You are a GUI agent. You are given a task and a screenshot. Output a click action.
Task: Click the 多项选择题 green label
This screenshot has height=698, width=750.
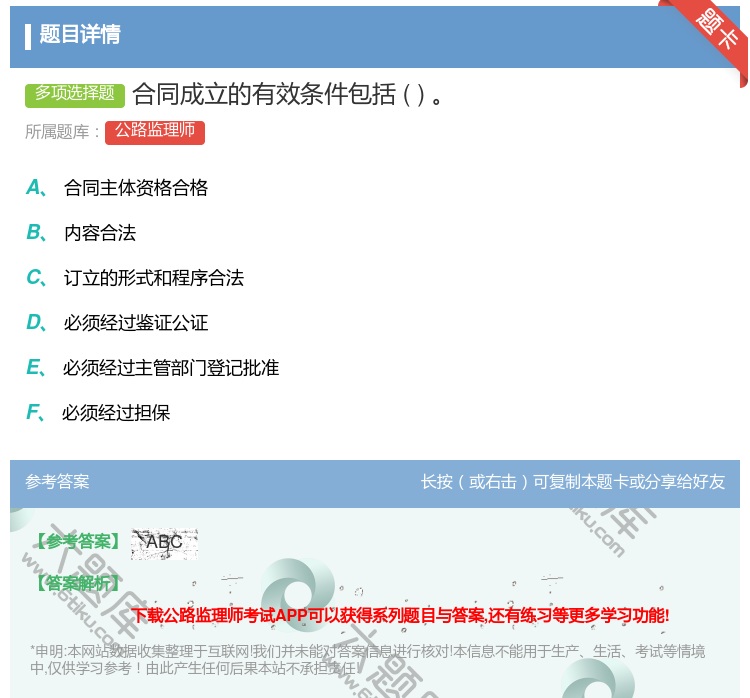[75, 95]
